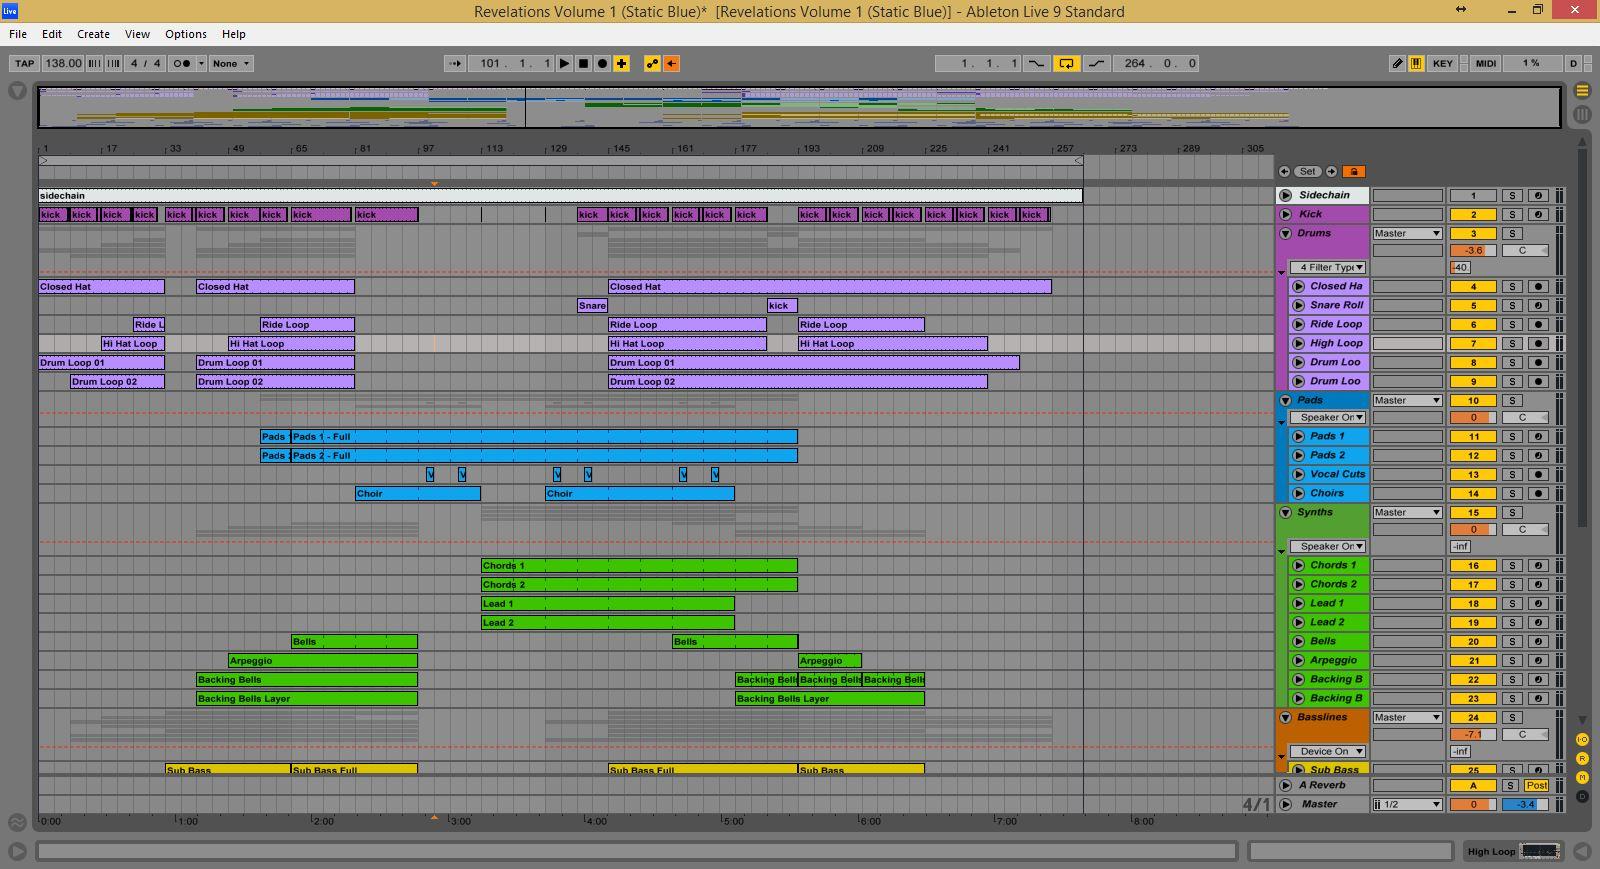Deactivate Chords 1 track with activator 16
Screen dimensions: 1600x869
click(x=1473, y=565)
